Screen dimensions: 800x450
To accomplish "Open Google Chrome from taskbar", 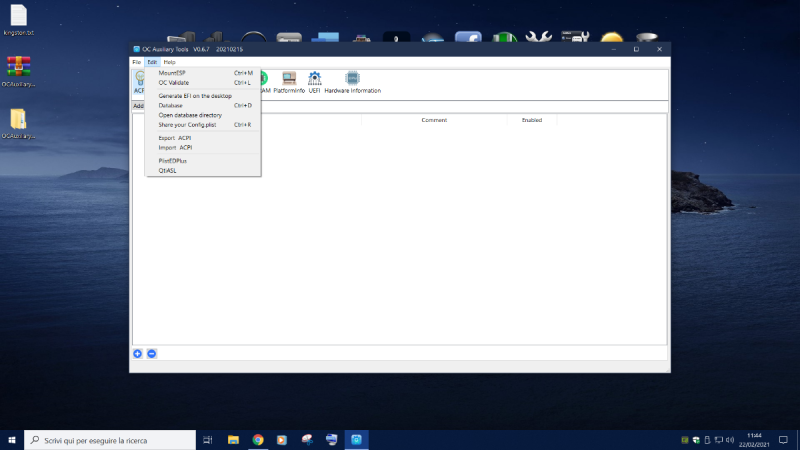I will pyautogui.click(x=258, y=440).
